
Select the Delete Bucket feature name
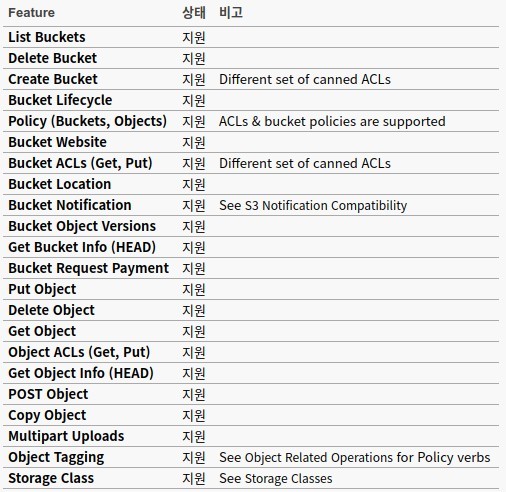(x=53, y=58)
